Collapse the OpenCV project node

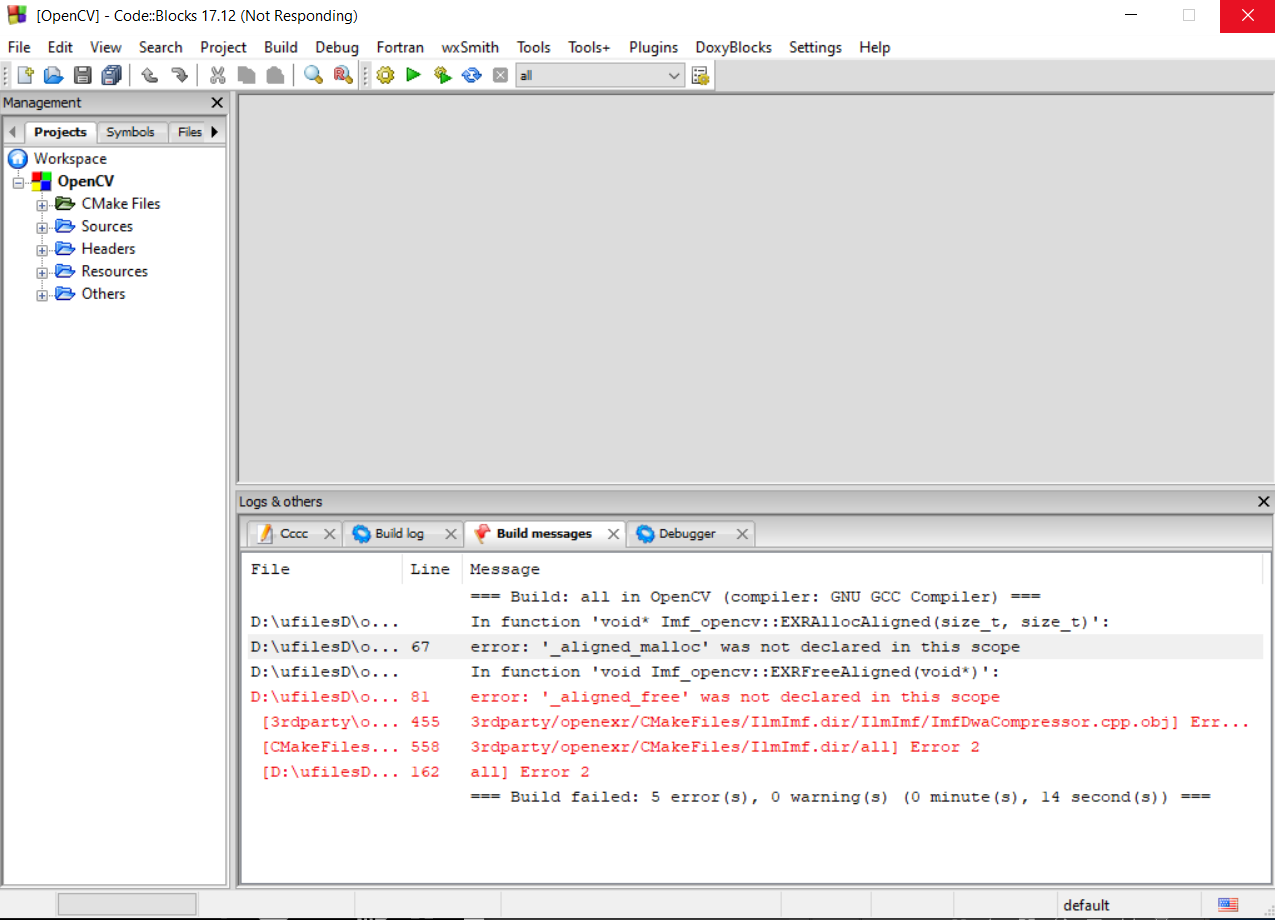[18, 182]
